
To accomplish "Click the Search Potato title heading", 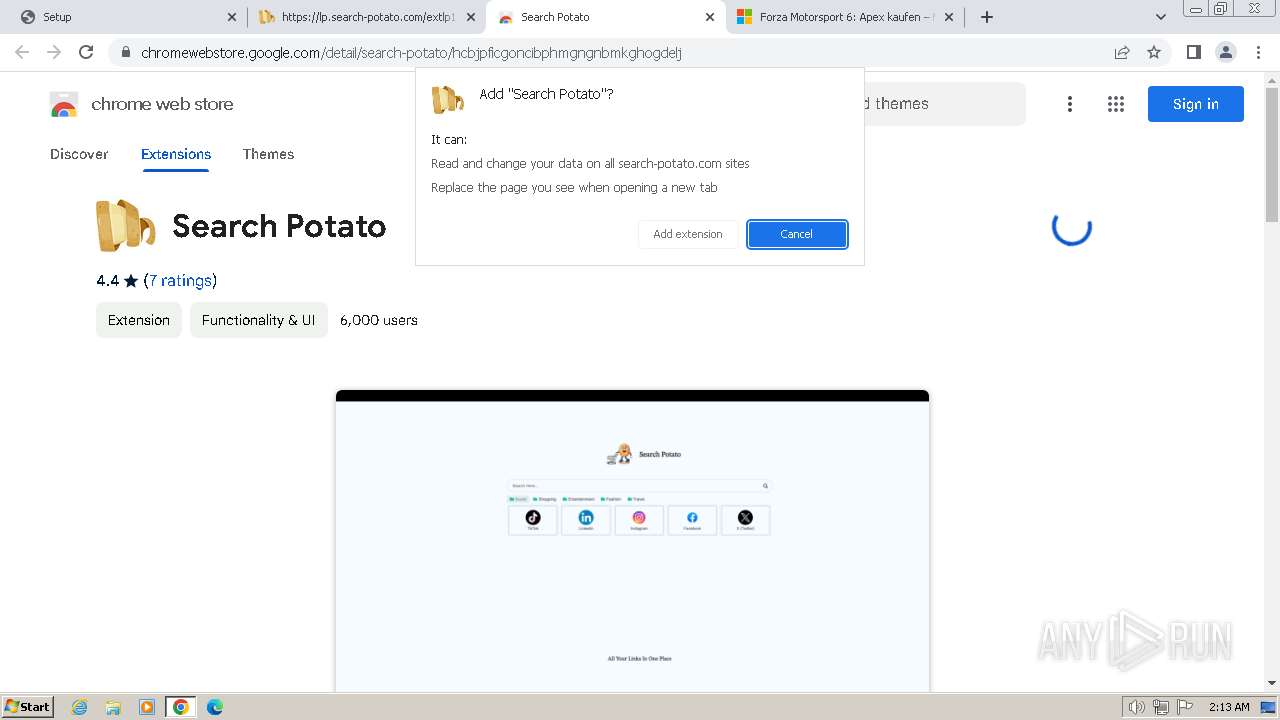I will 279,226.
